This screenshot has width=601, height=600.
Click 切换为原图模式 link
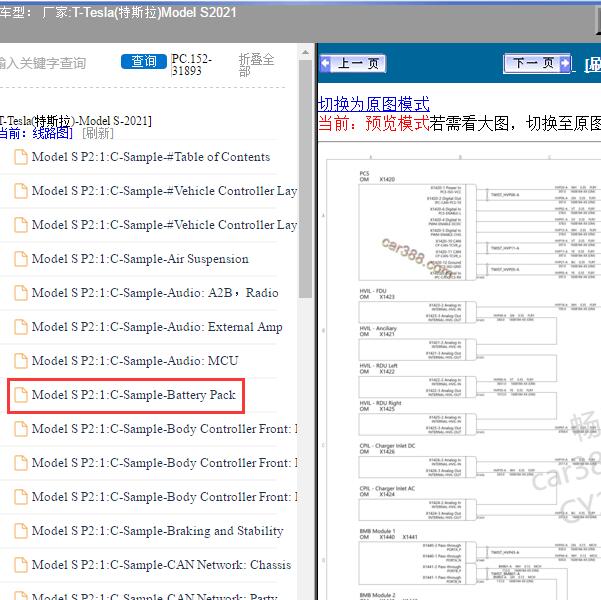point(374,104)
